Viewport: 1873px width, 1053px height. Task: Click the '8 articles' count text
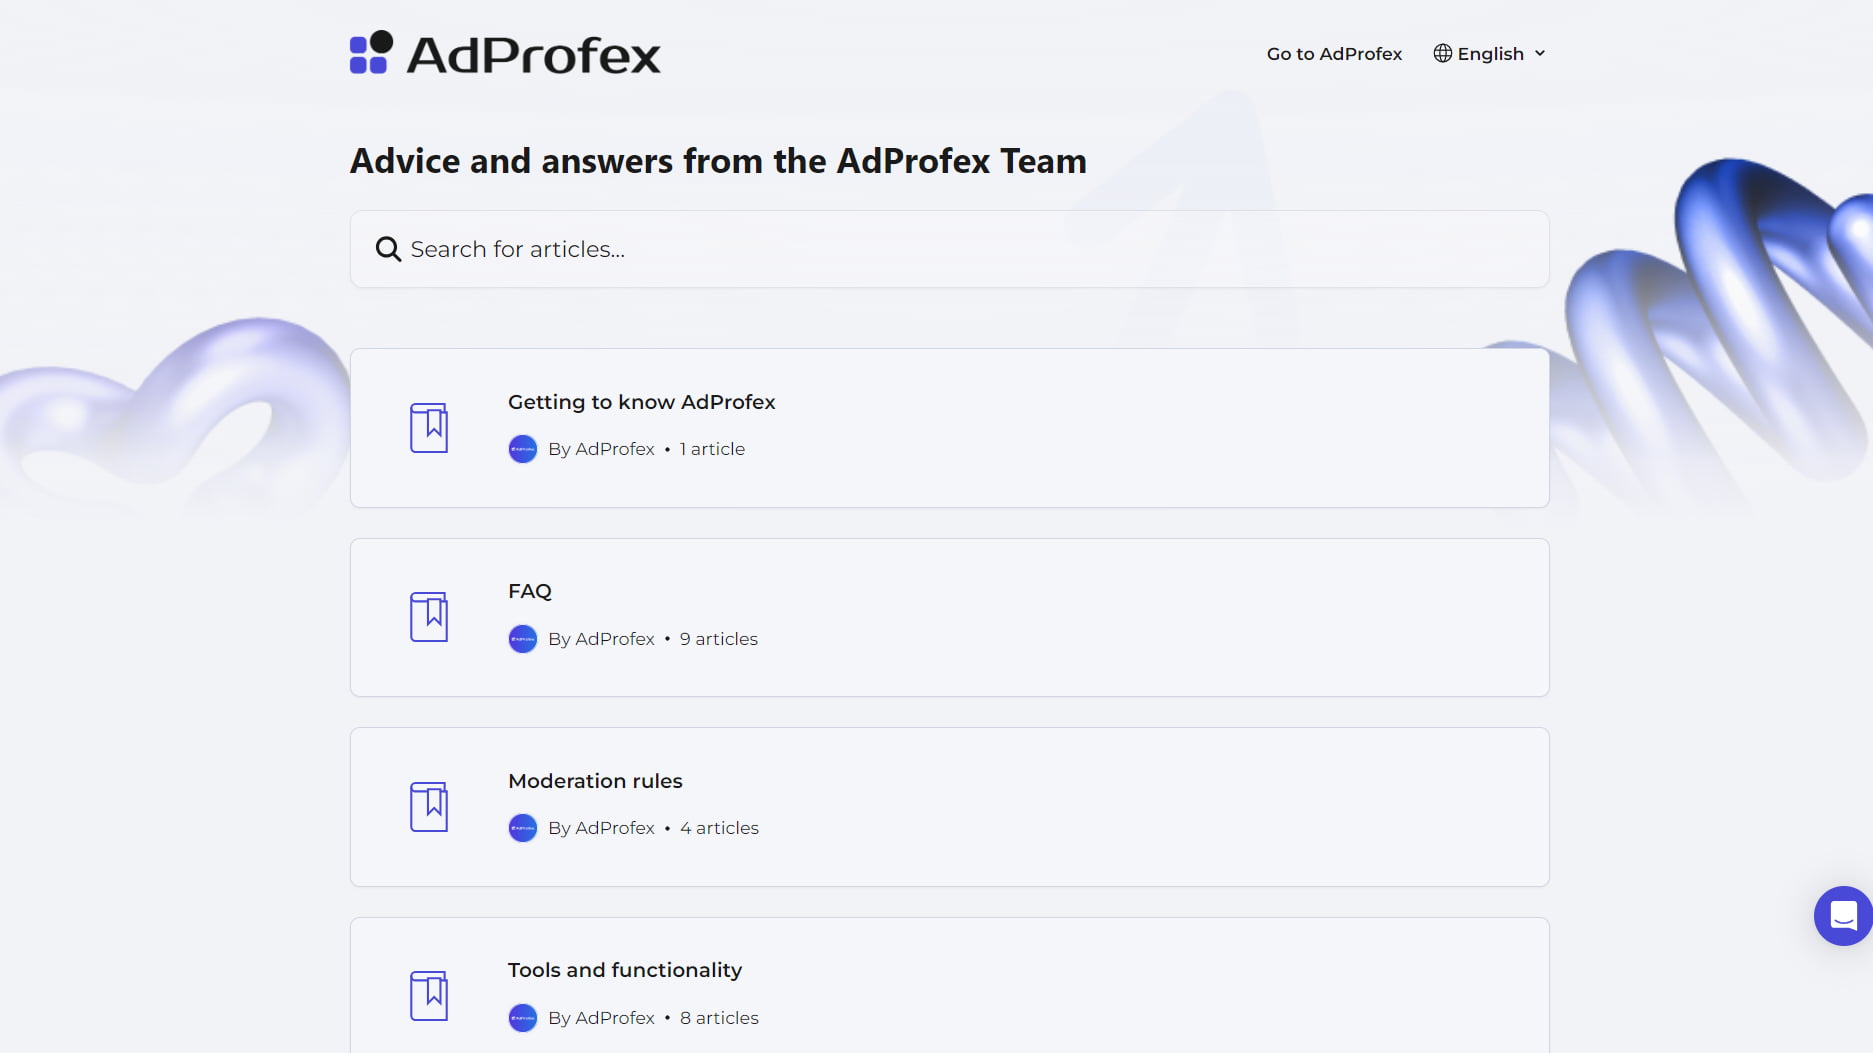click(x=719, y=1018)
